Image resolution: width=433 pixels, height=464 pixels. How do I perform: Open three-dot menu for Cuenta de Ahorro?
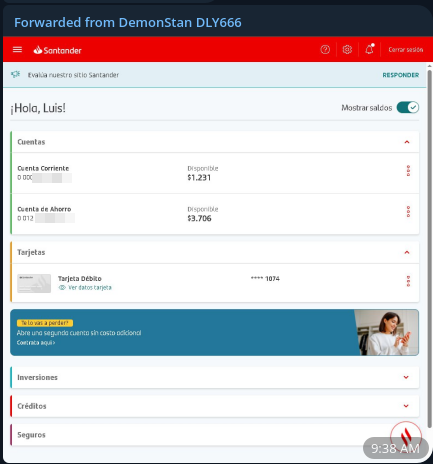pyautogui.click(x=408, y=212)
